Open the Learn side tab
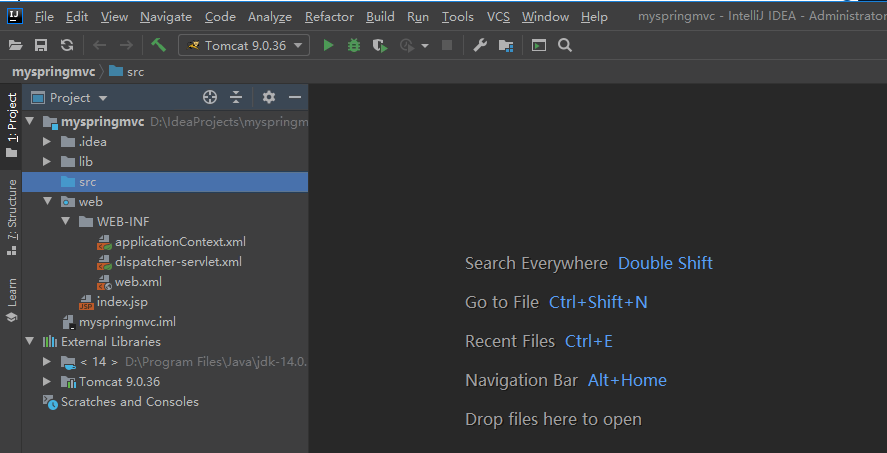 point(11,300)
